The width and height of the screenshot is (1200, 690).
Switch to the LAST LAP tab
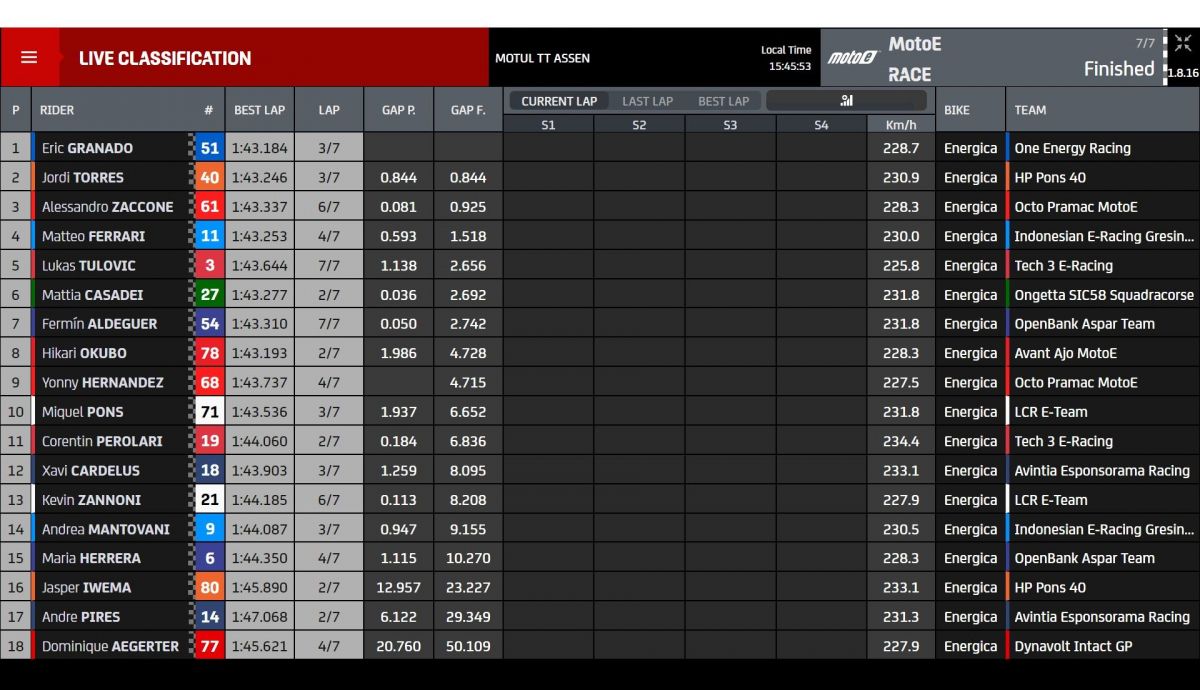[x=648, y=101]
